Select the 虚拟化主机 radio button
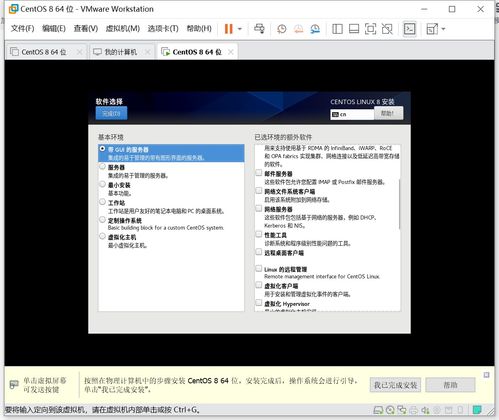499x420 pixels. pos(102,236)
